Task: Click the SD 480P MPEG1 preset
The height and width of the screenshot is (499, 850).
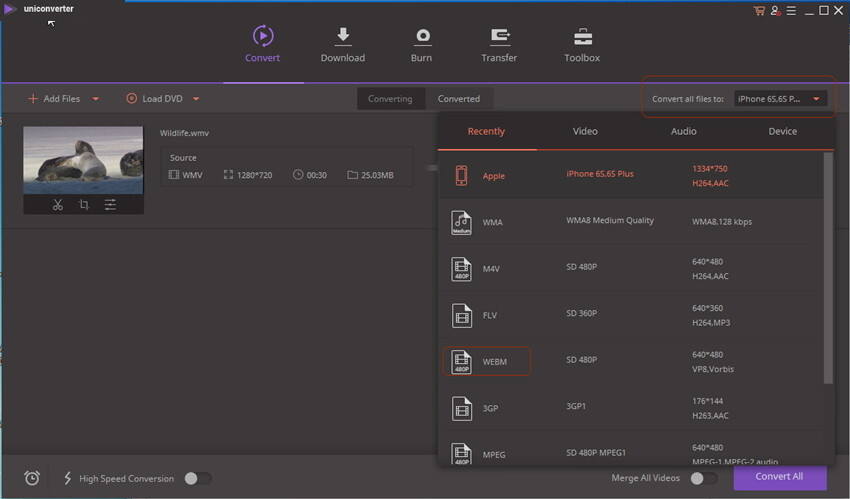Action: click(x=596, y=452)
